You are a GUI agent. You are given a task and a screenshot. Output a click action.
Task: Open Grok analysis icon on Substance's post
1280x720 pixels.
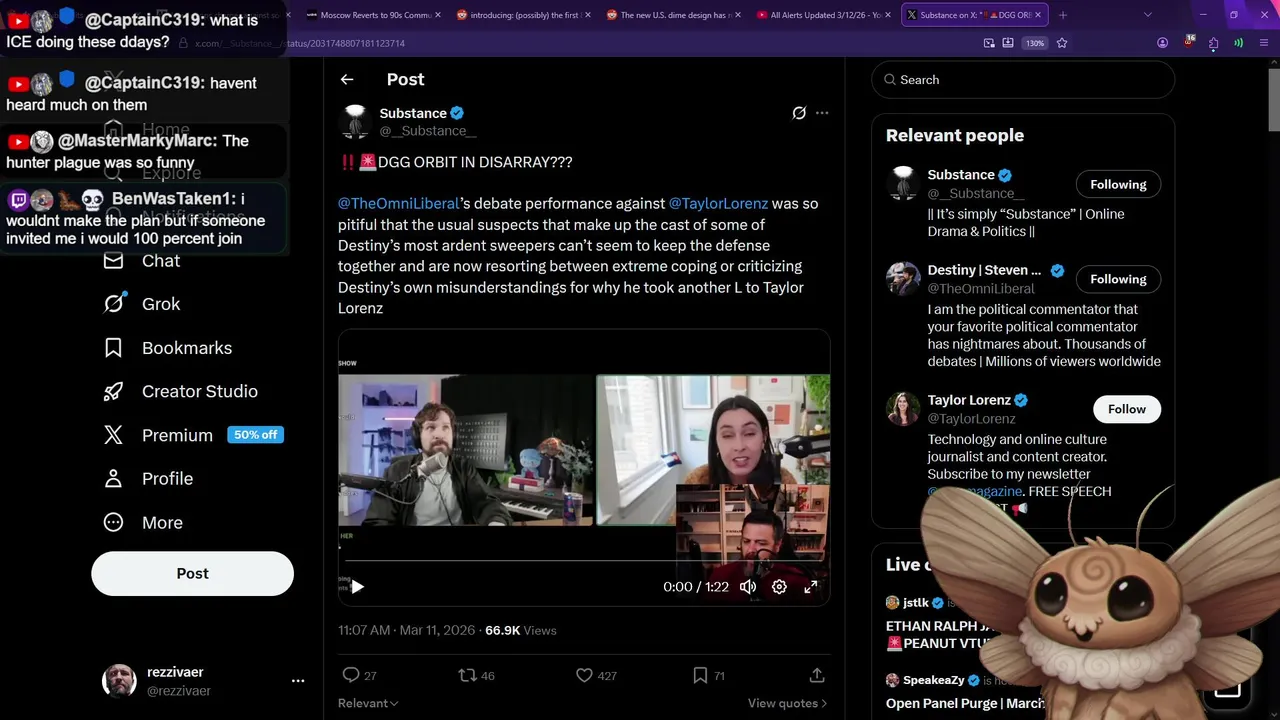click(x=799, y=113)
